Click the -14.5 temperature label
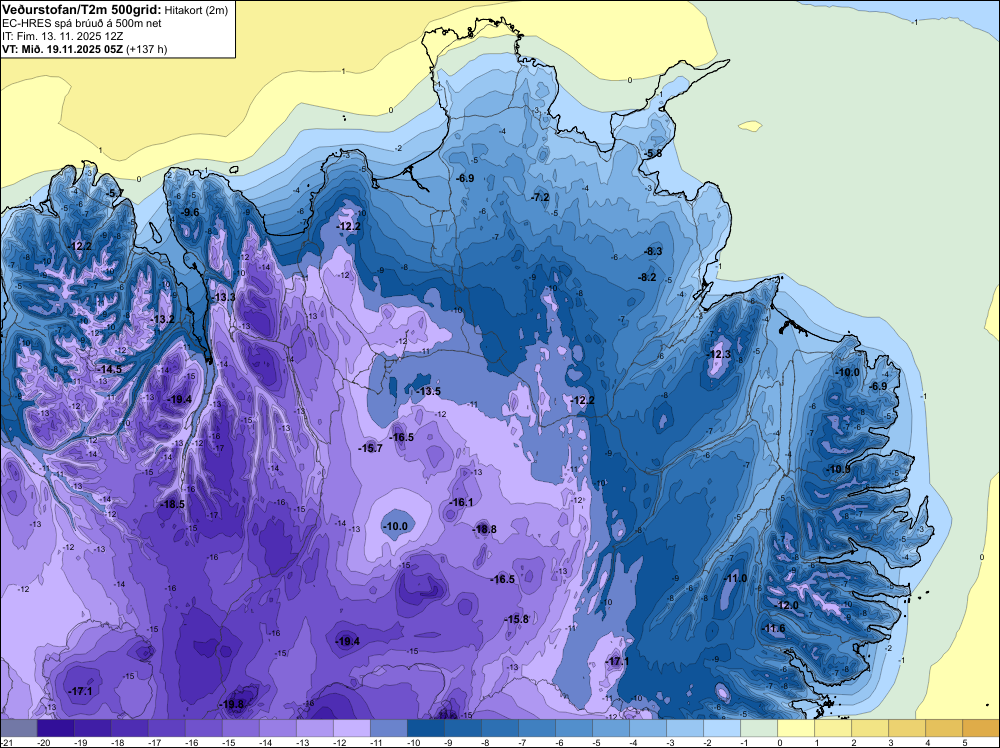The width and height of the screenshot is (1000, 748). pyautogui.click(x=109, y=369)
